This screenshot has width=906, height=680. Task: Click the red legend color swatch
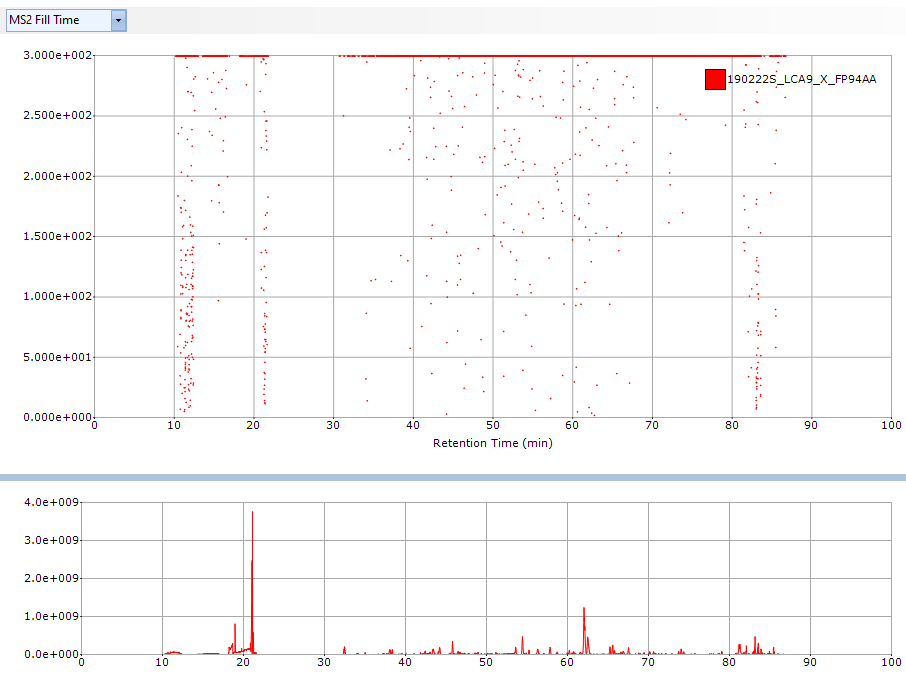(x=714, y=79)
